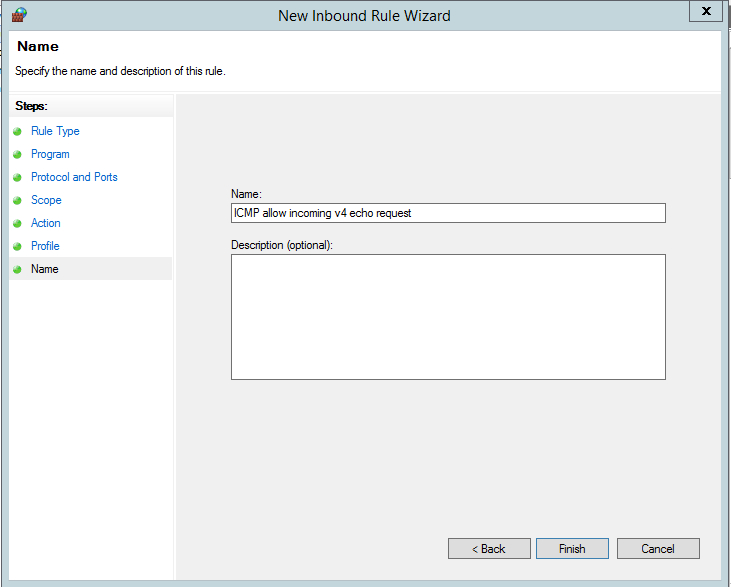
Task: Go to the Rule Type step
Action: (x=55, y=131)
